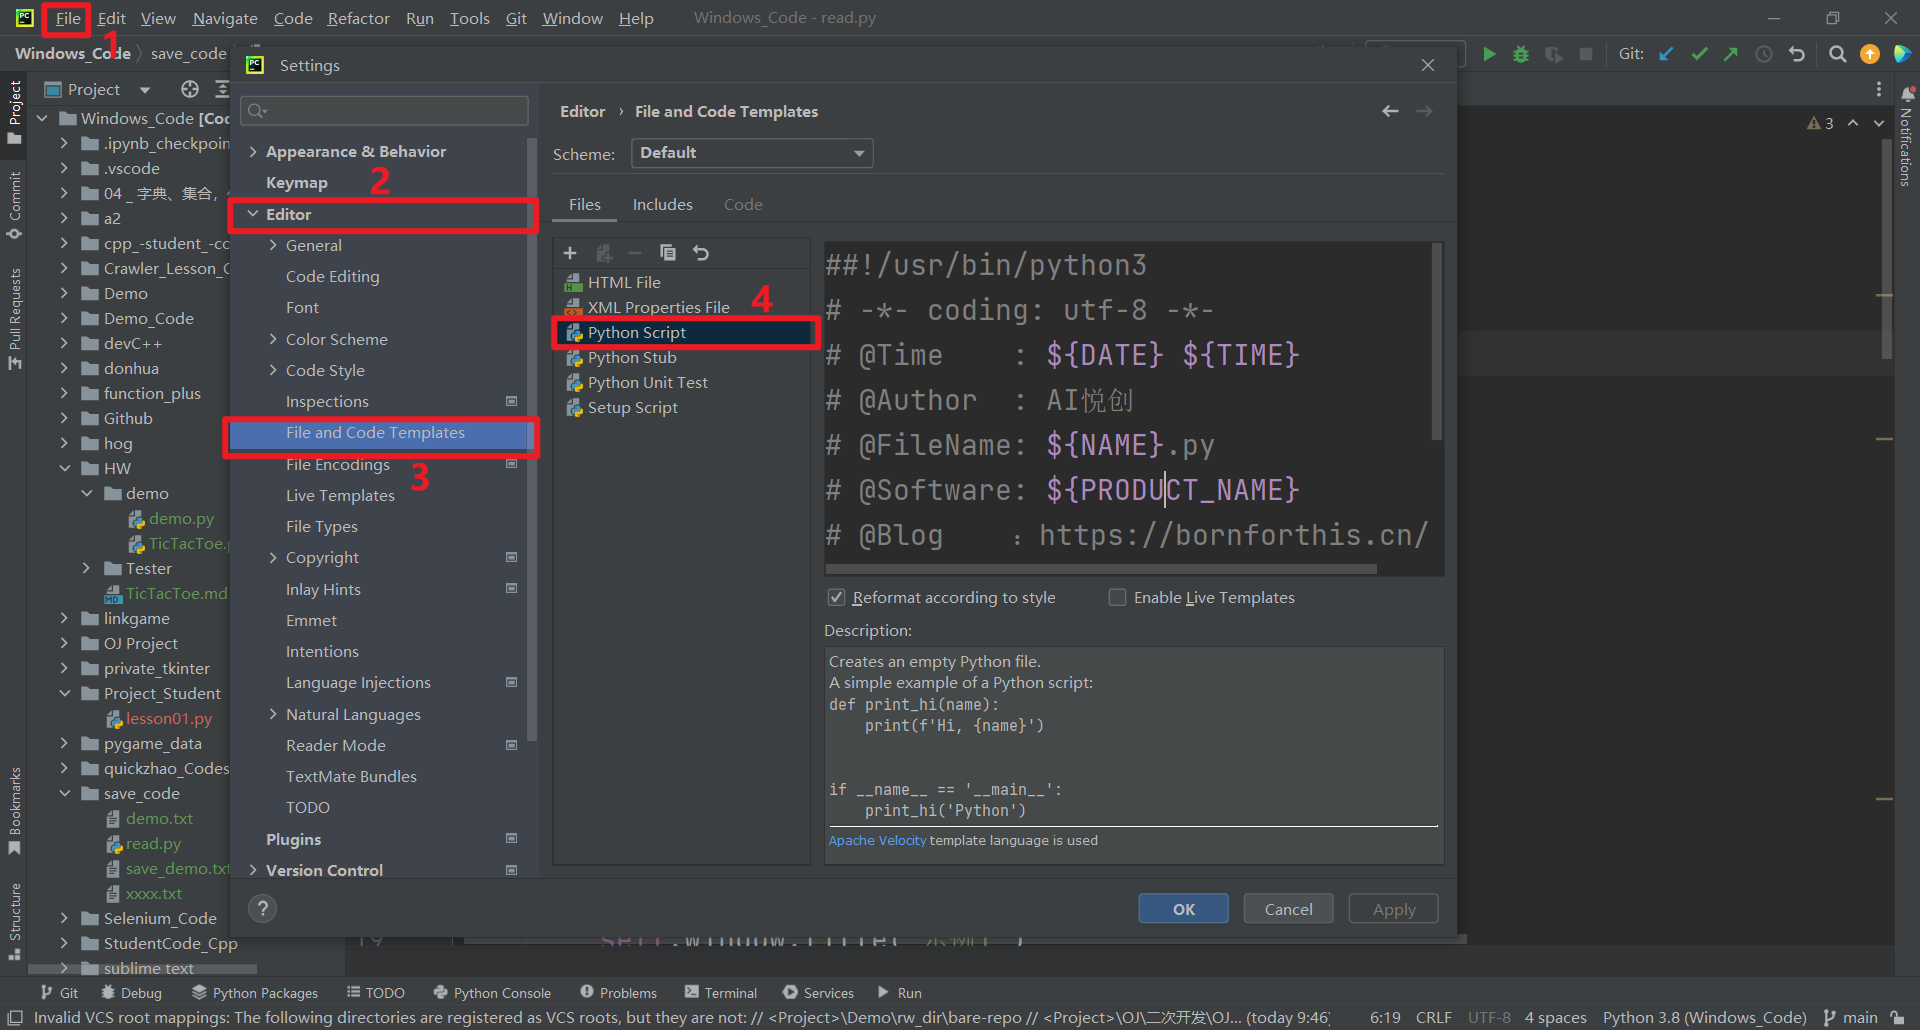Click the settings back navigation arrow
The height and width of the screenshot is (1030, 1920).
1390,111
